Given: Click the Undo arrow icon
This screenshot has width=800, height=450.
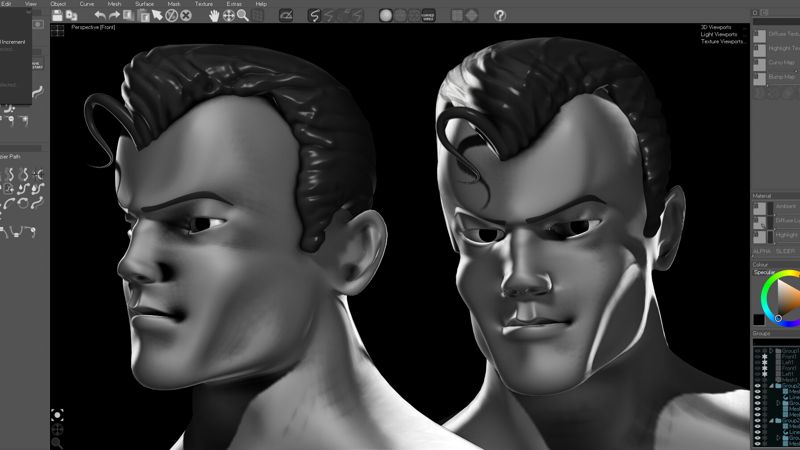Looking at the screenshot, I should click(100, 15).
